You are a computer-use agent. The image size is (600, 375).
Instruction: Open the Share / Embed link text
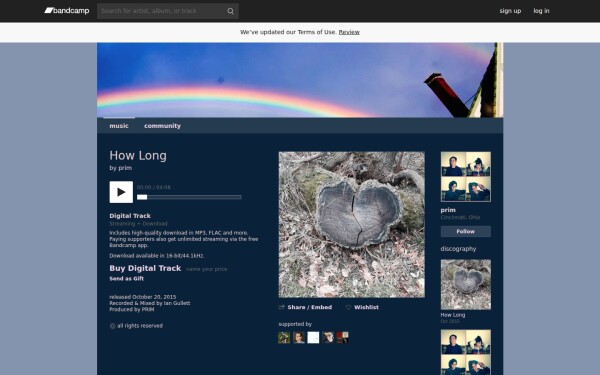[x=310, y=307]
